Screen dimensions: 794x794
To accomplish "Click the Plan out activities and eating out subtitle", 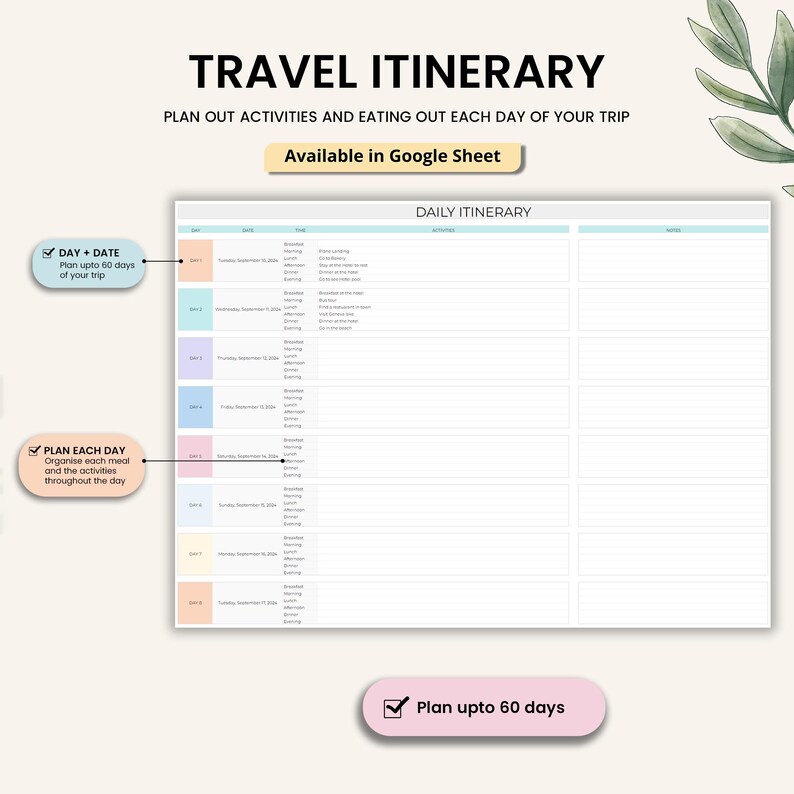I will (x=396, y=117).
